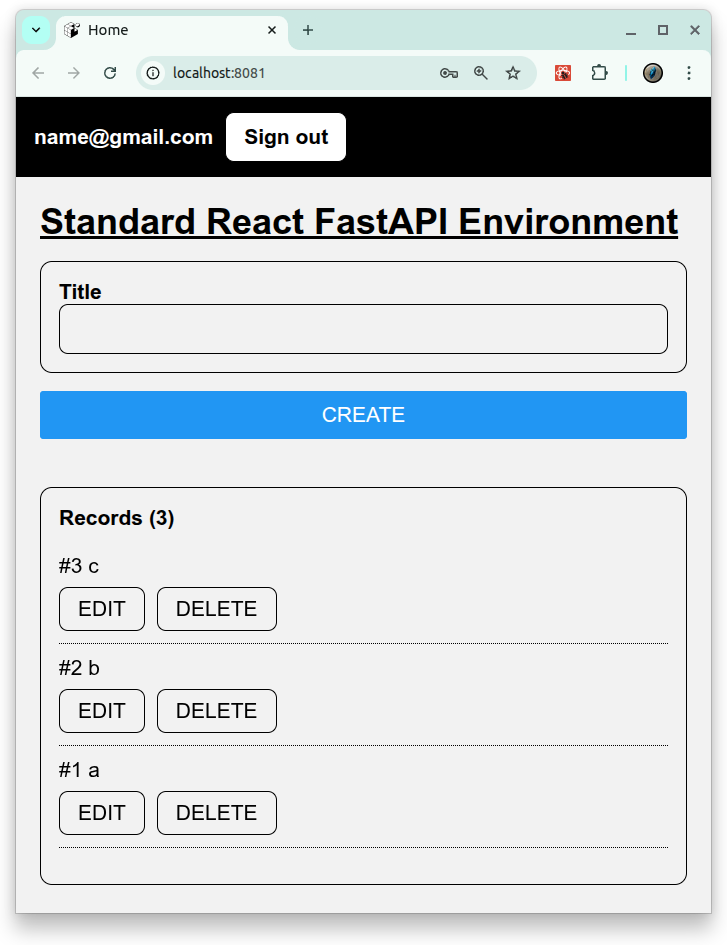Select the record text '#1 a'

(79, 770)
